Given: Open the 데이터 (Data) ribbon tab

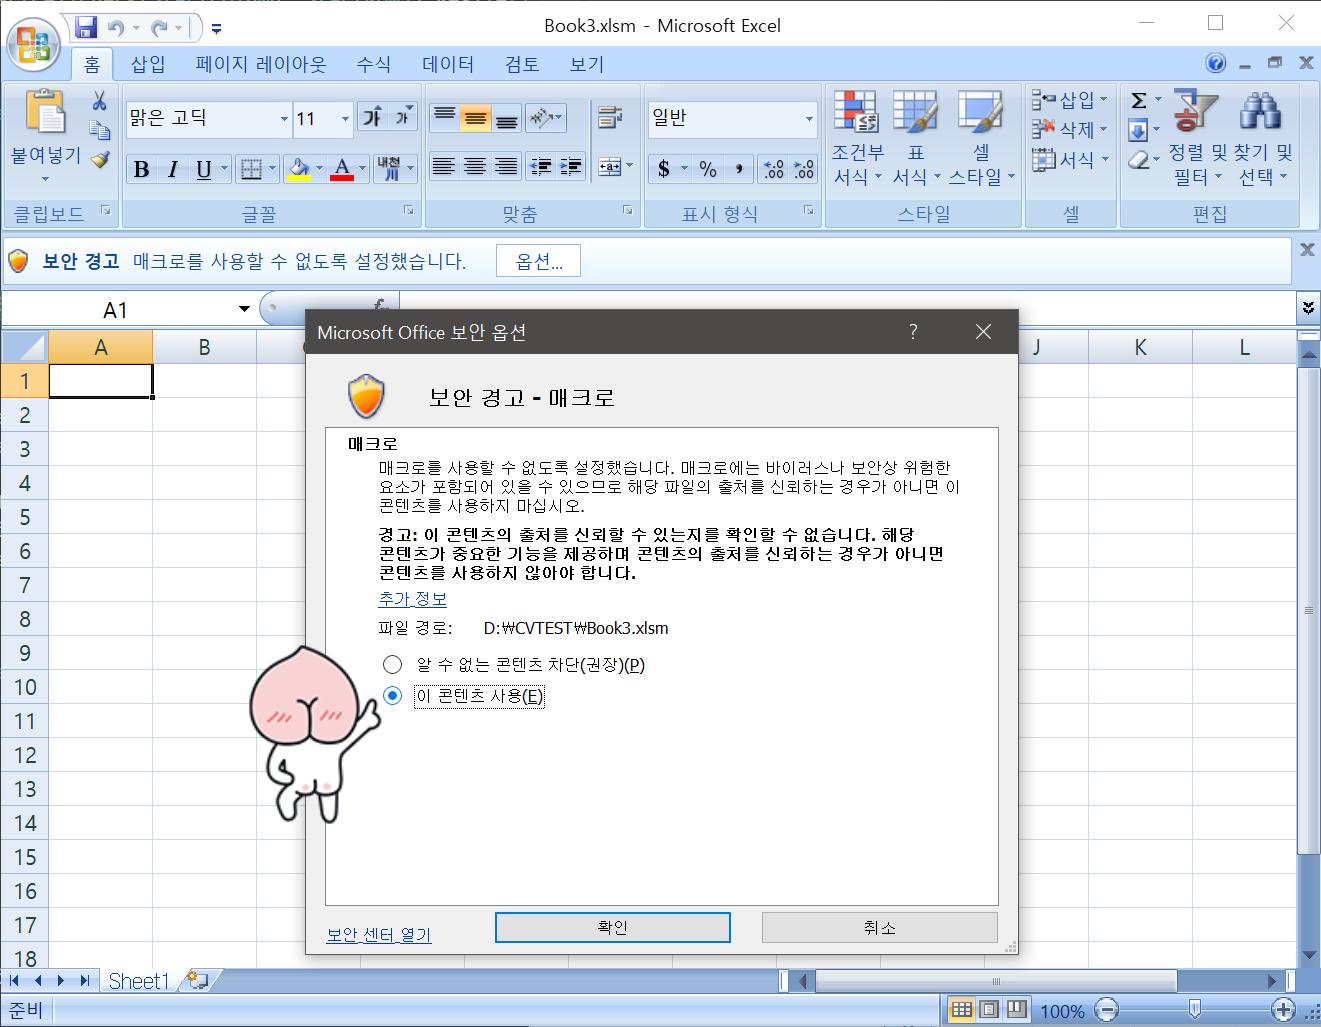Looking at the screenshot, I should pos(448,65).
